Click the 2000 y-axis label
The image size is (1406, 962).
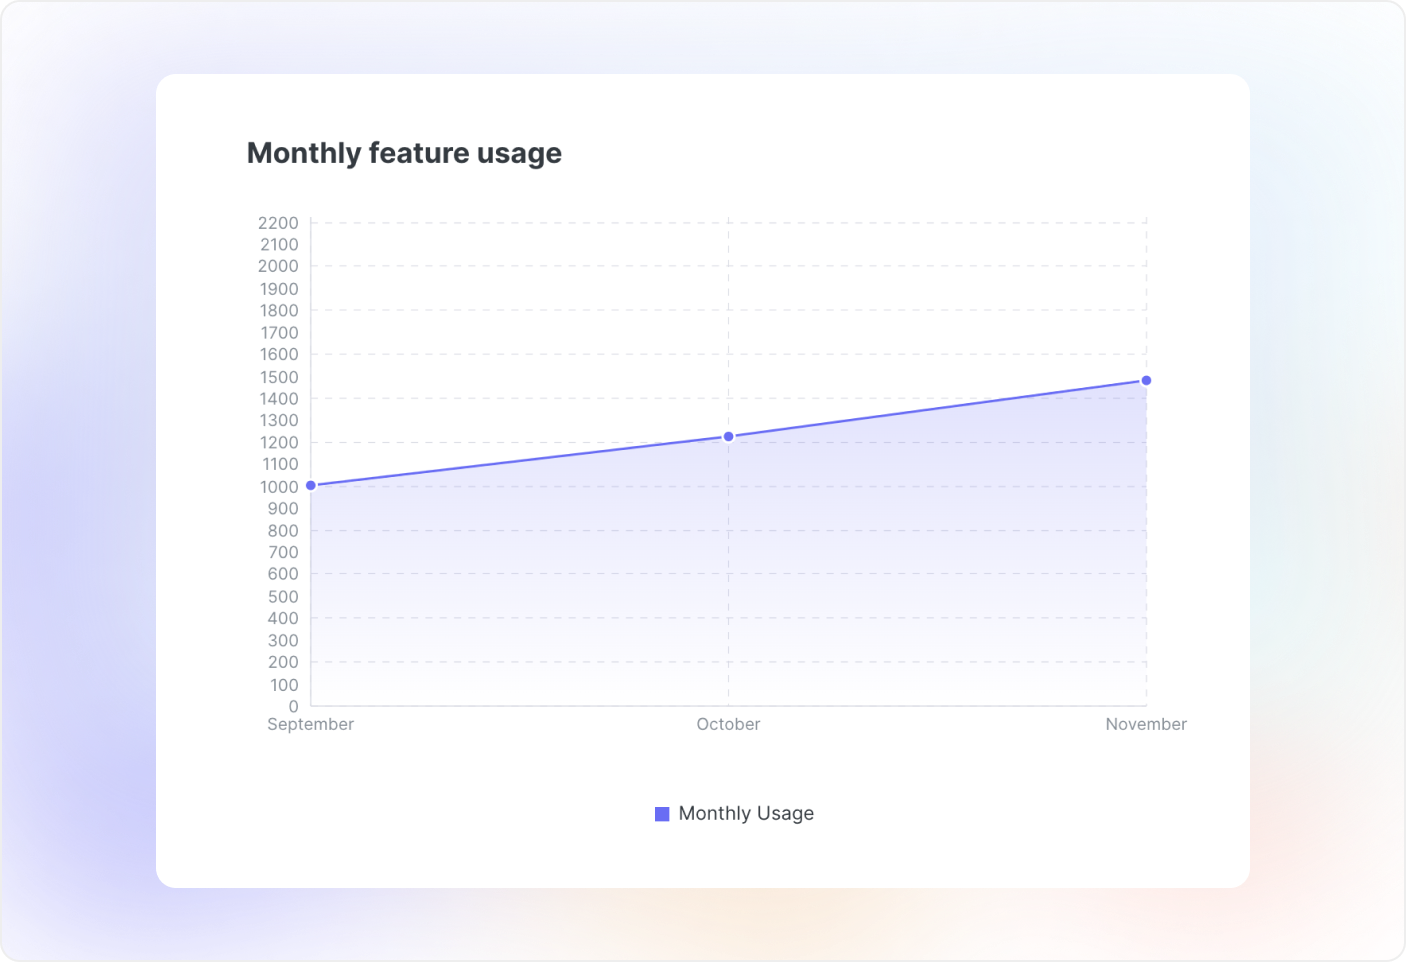click(x=278, y=266)
